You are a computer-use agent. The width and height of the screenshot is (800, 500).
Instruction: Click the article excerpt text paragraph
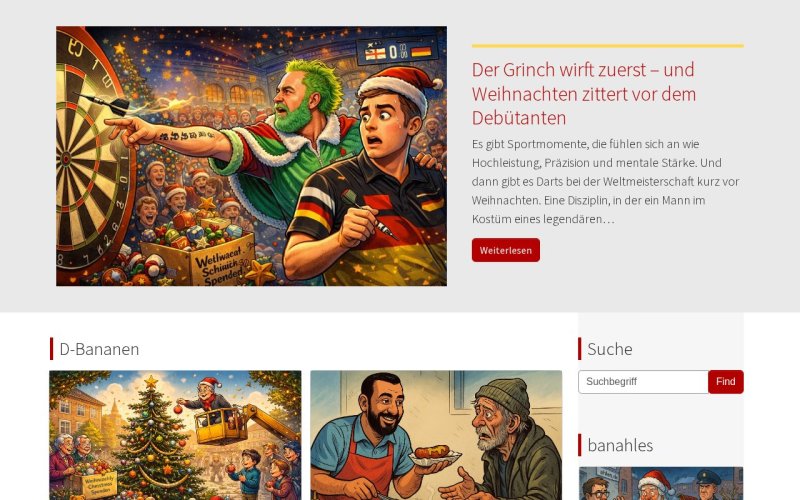[x=606, y=182]
